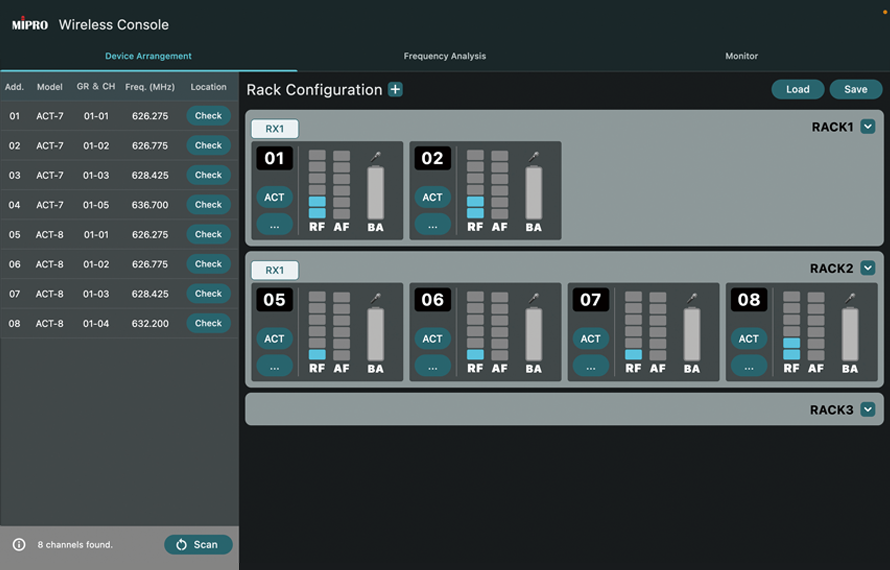Toggle ACT on channel 01

(x=274, y=197)
